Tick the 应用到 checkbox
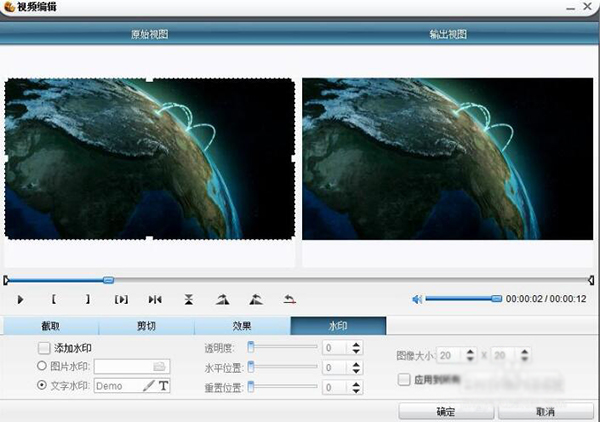Image resolution: width=600 pixels, height=422 pixels. pos(404,380)
